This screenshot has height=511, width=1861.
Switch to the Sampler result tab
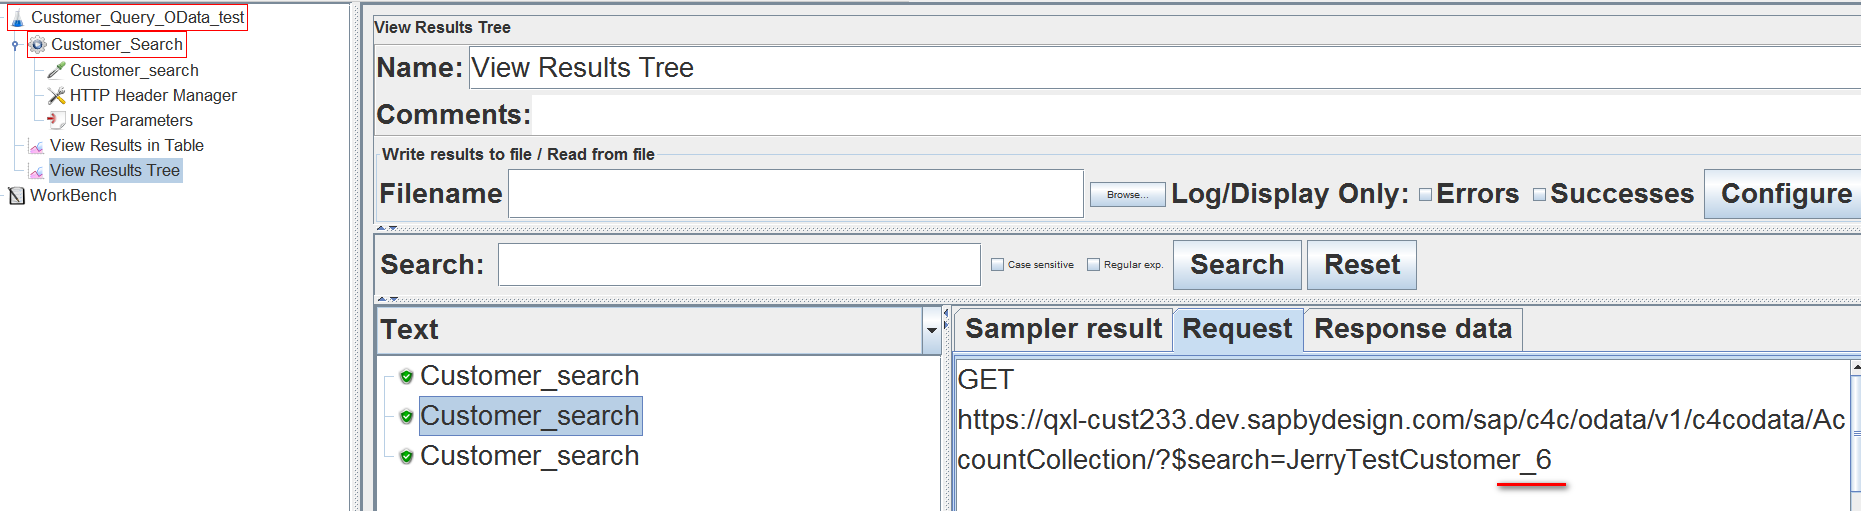point(1063,329)
